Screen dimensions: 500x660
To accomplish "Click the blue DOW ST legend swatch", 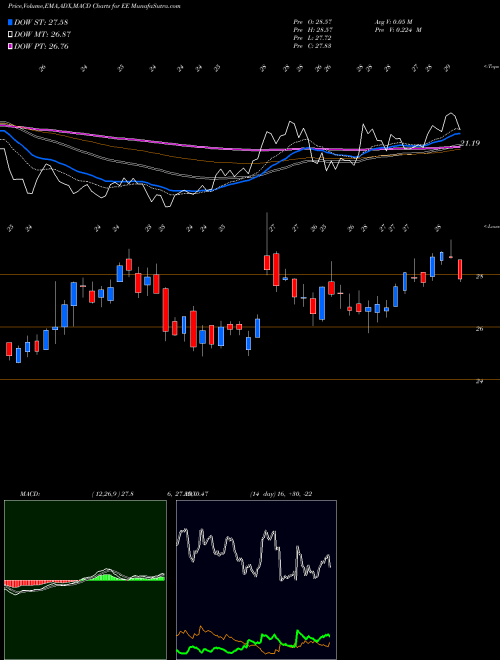I will [10, 22].
